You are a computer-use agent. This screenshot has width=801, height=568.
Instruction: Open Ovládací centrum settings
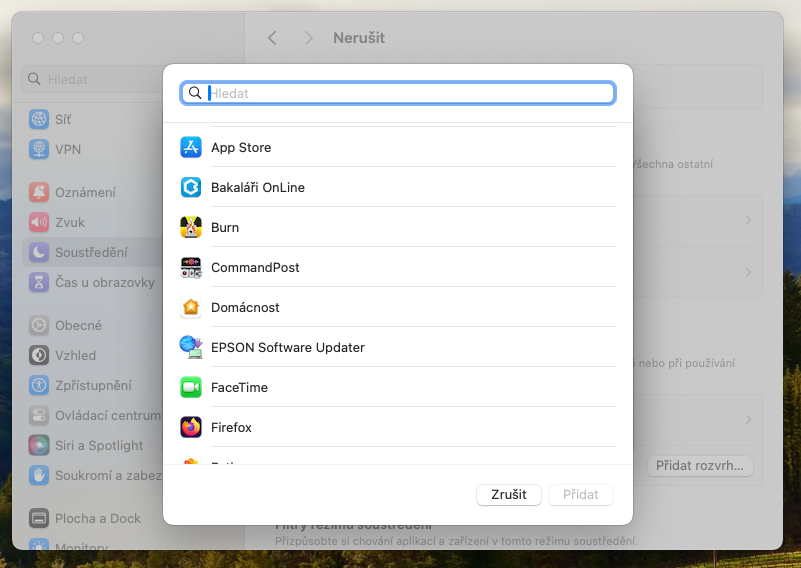tap(92, 415)
